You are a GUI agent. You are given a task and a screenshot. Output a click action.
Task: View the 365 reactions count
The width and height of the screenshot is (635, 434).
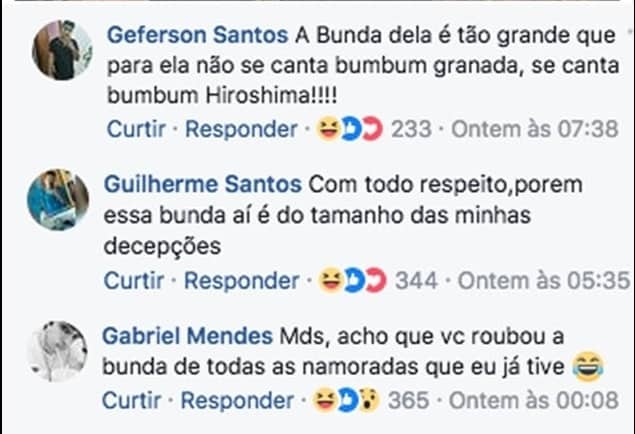coord(408,400)
